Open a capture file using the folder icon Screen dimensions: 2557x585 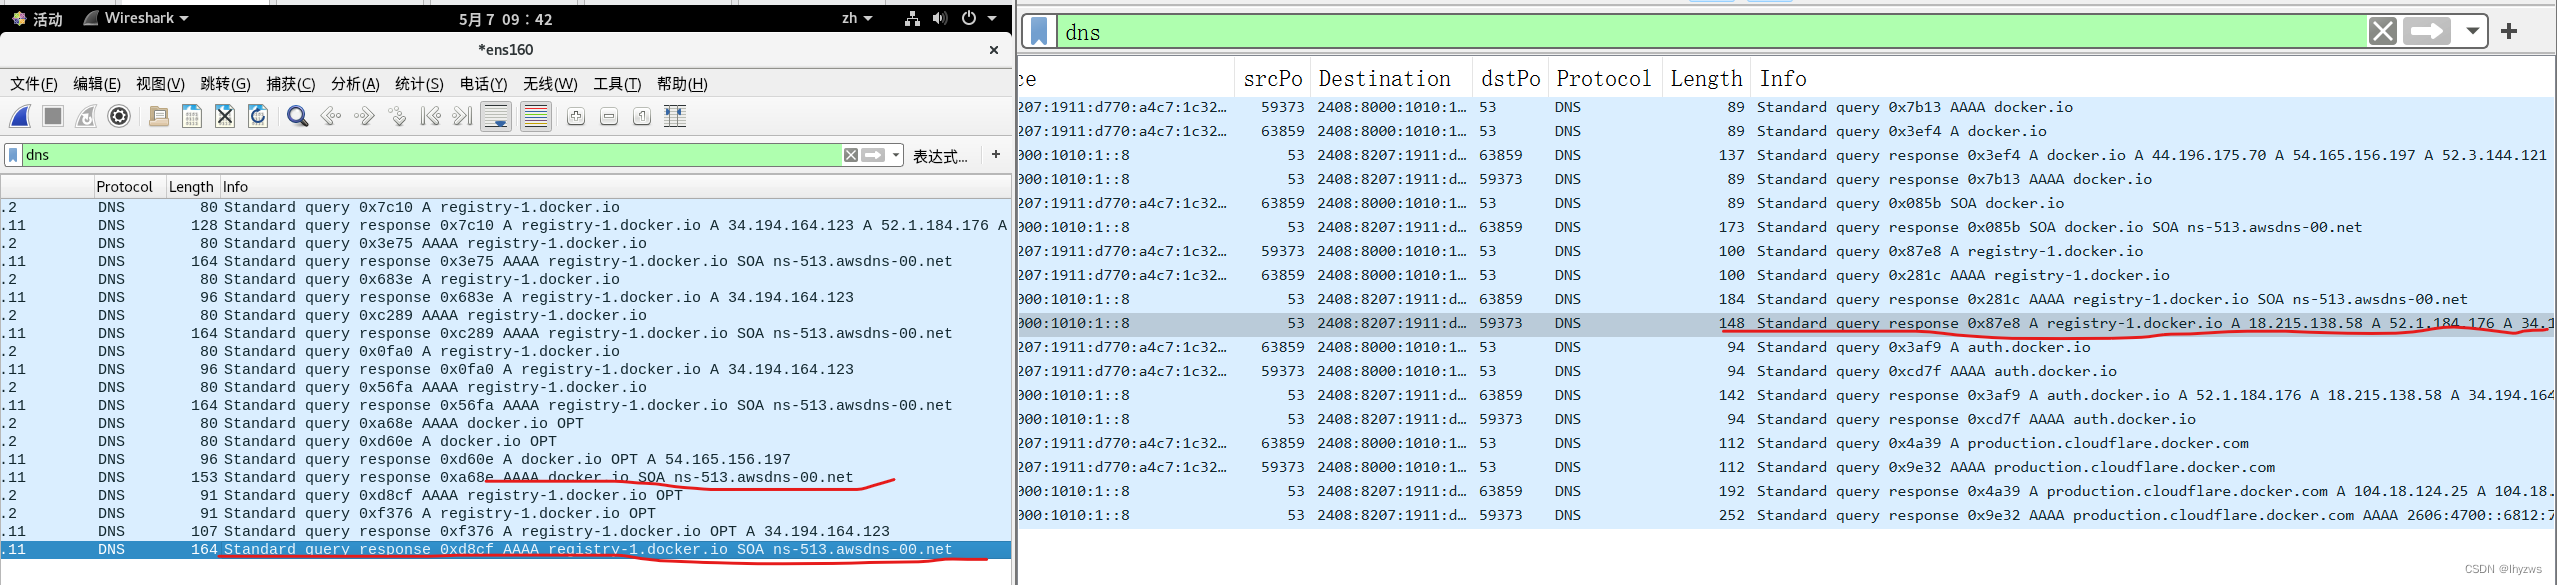159,117
